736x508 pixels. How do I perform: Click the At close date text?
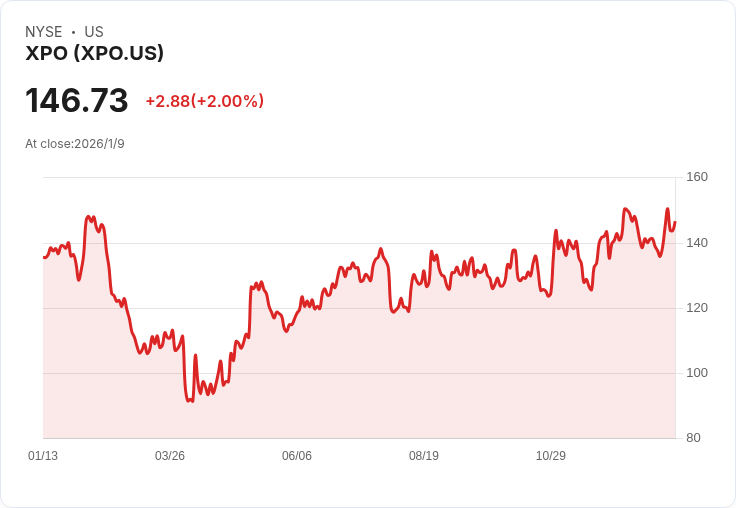click(x=75, y=144)
